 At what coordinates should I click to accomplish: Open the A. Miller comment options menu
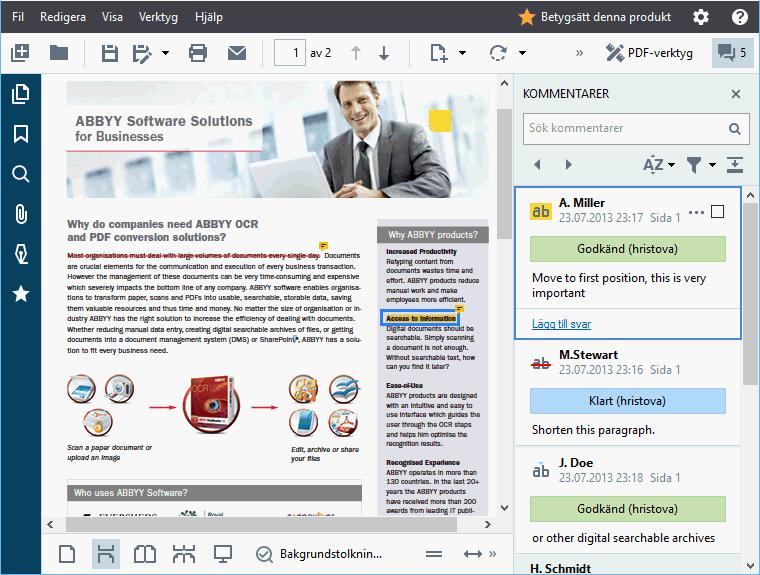point(696,212)
